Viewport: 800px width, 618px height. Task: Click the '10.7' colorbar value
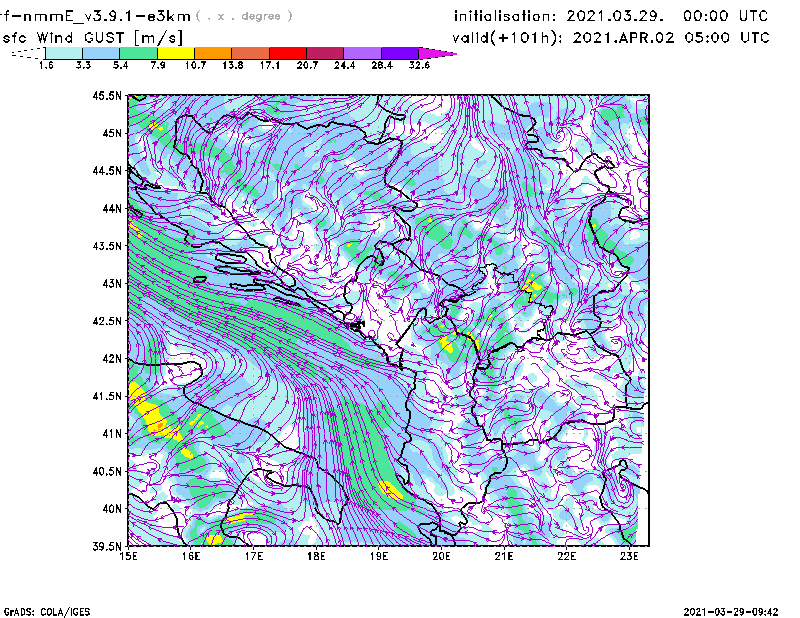(x=195, y=65)
